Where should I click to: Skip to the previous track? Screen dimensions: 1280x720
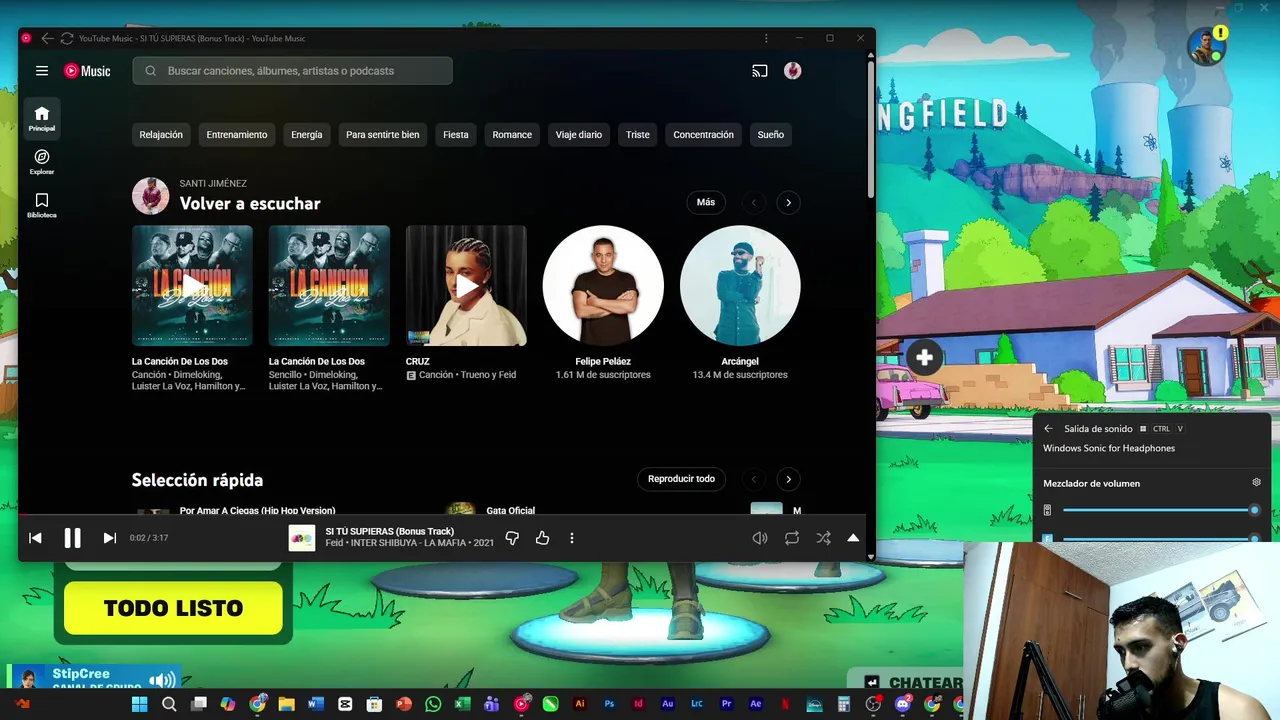click(x=35, y=538)
